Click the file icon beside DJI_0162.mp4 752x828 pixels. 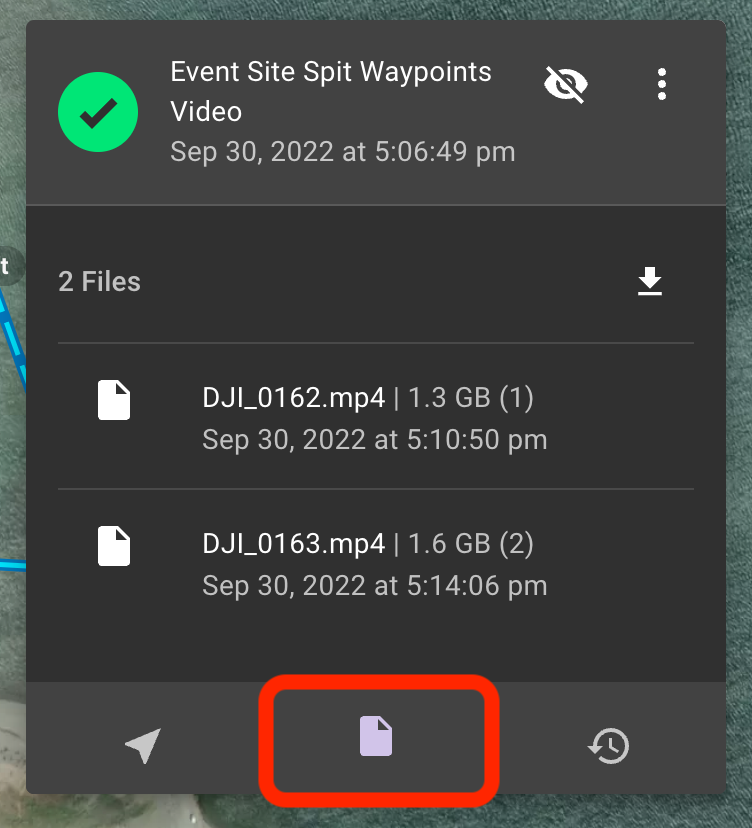[114, 400]
